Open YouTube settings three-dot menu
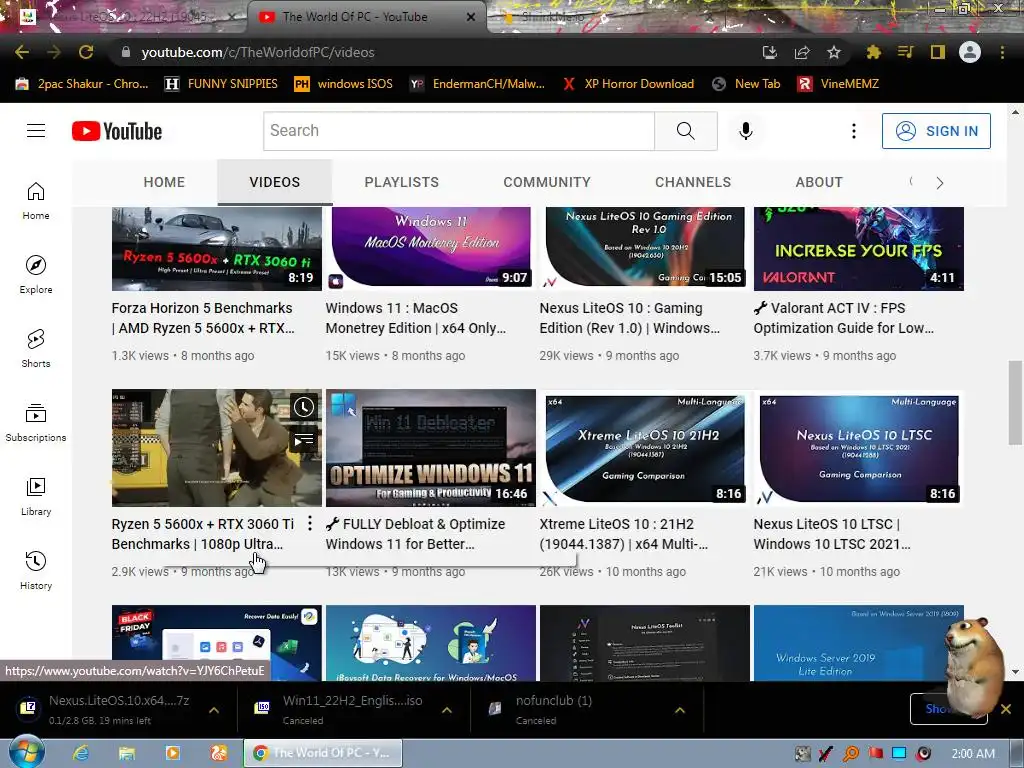This screenshot has width=1024, height=768. pyautogui.click(x=854, y=131)
